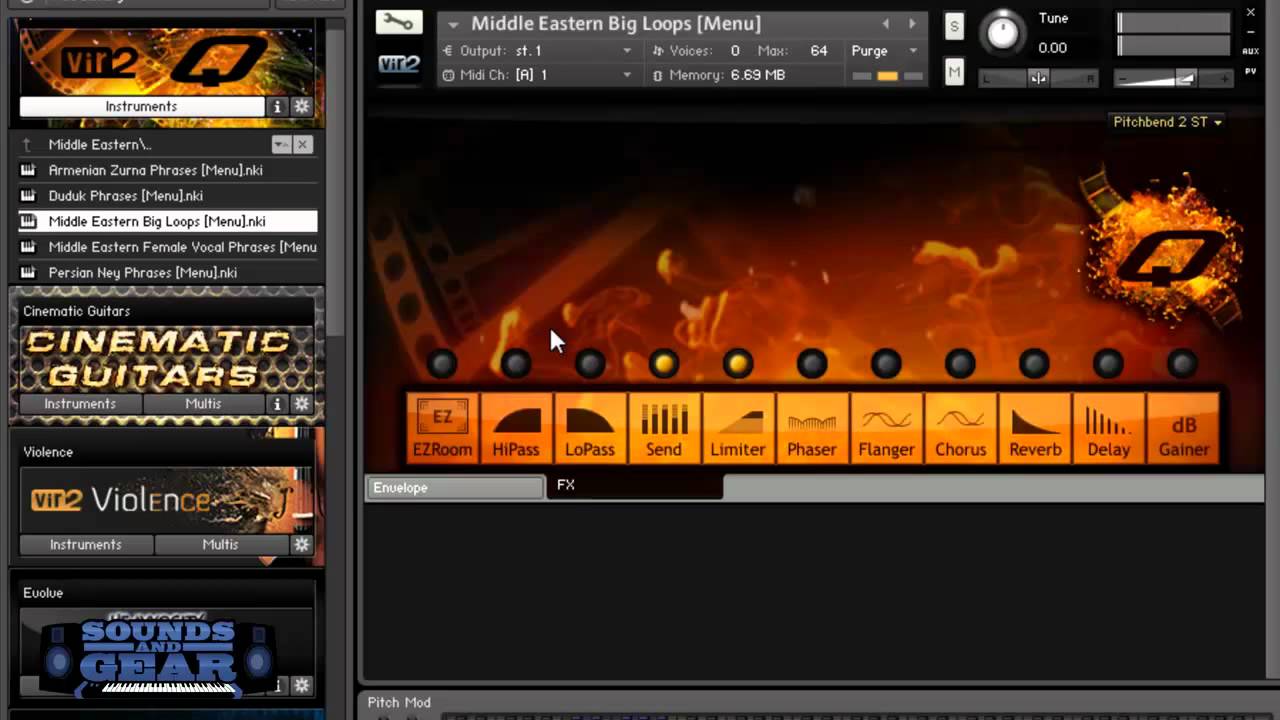The height and width of the screenshot is (720, 1280).
Task: Open the instrument name dropdown arrow
Action: coord(453,24)
